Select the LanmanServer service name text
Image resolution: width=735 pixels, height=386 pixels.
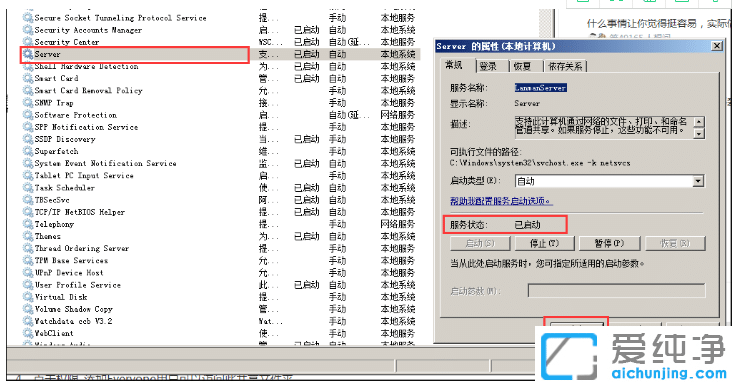pos(540,88)
